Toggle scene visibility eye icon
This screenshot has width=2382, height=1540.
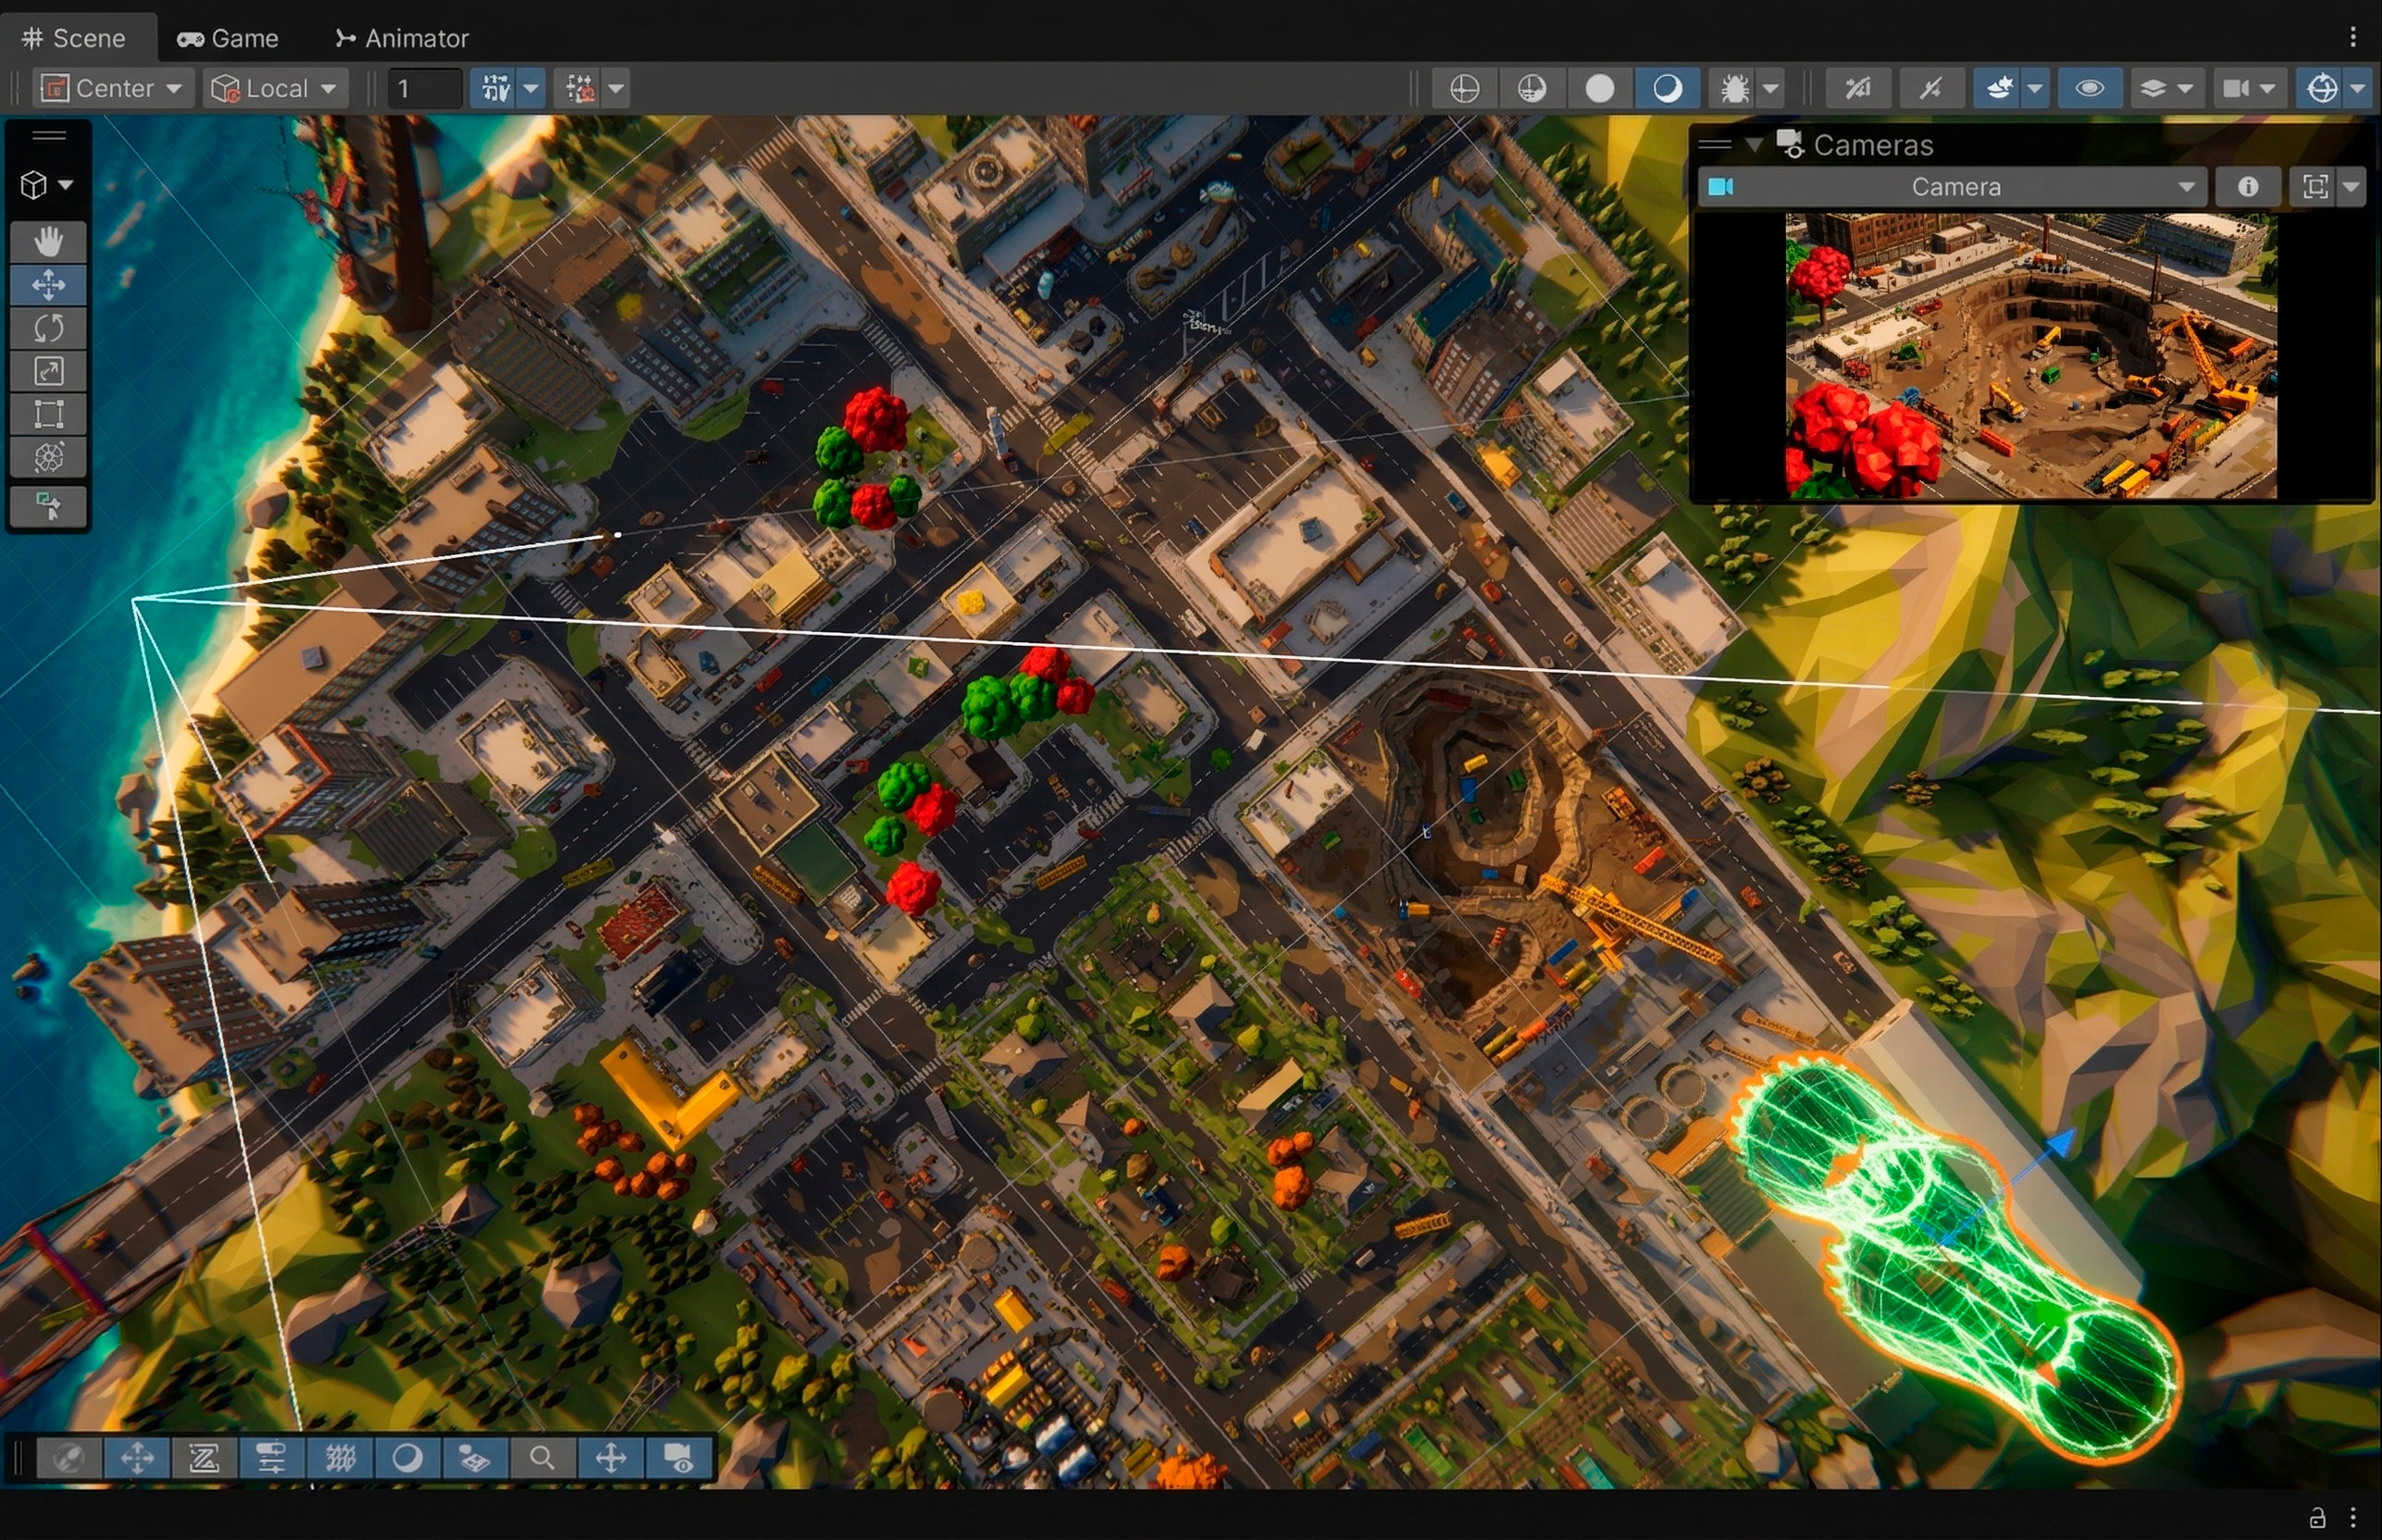click(2089, 89)
